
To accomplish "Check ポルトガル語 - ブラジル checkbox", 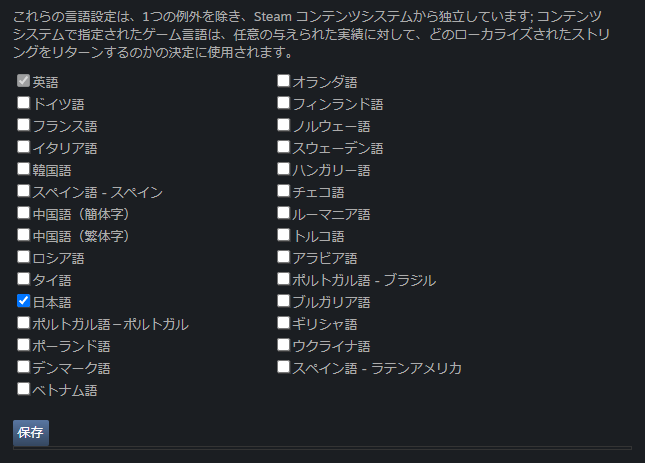I will click(x=284, y=278).
